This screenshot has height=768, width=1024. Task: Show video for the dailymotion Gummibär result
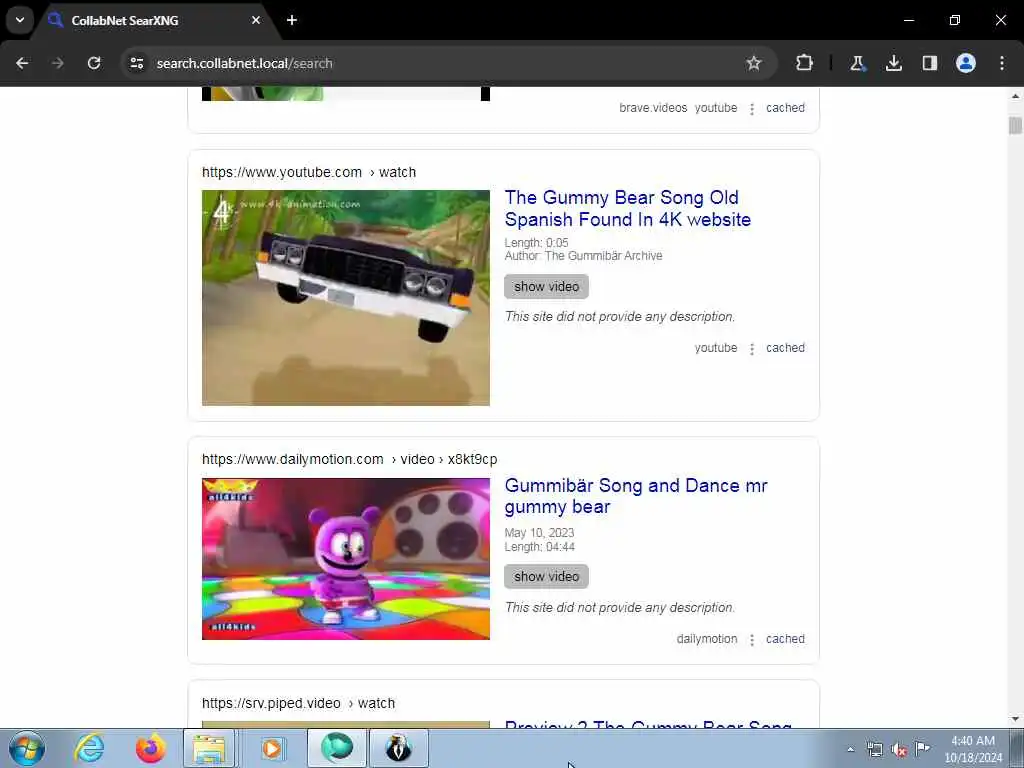547,577
